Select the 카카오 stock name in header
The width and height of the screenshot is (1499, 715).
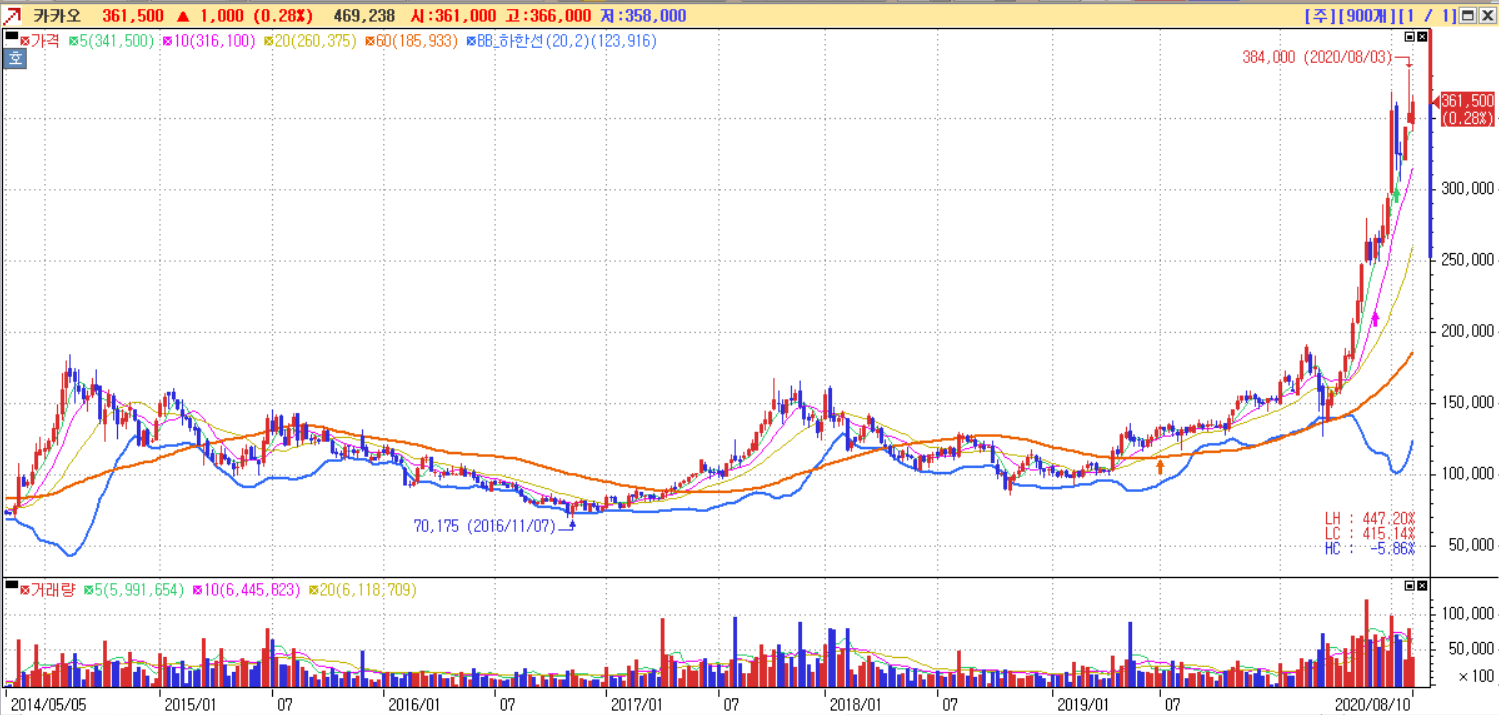[x=57, y=16]
